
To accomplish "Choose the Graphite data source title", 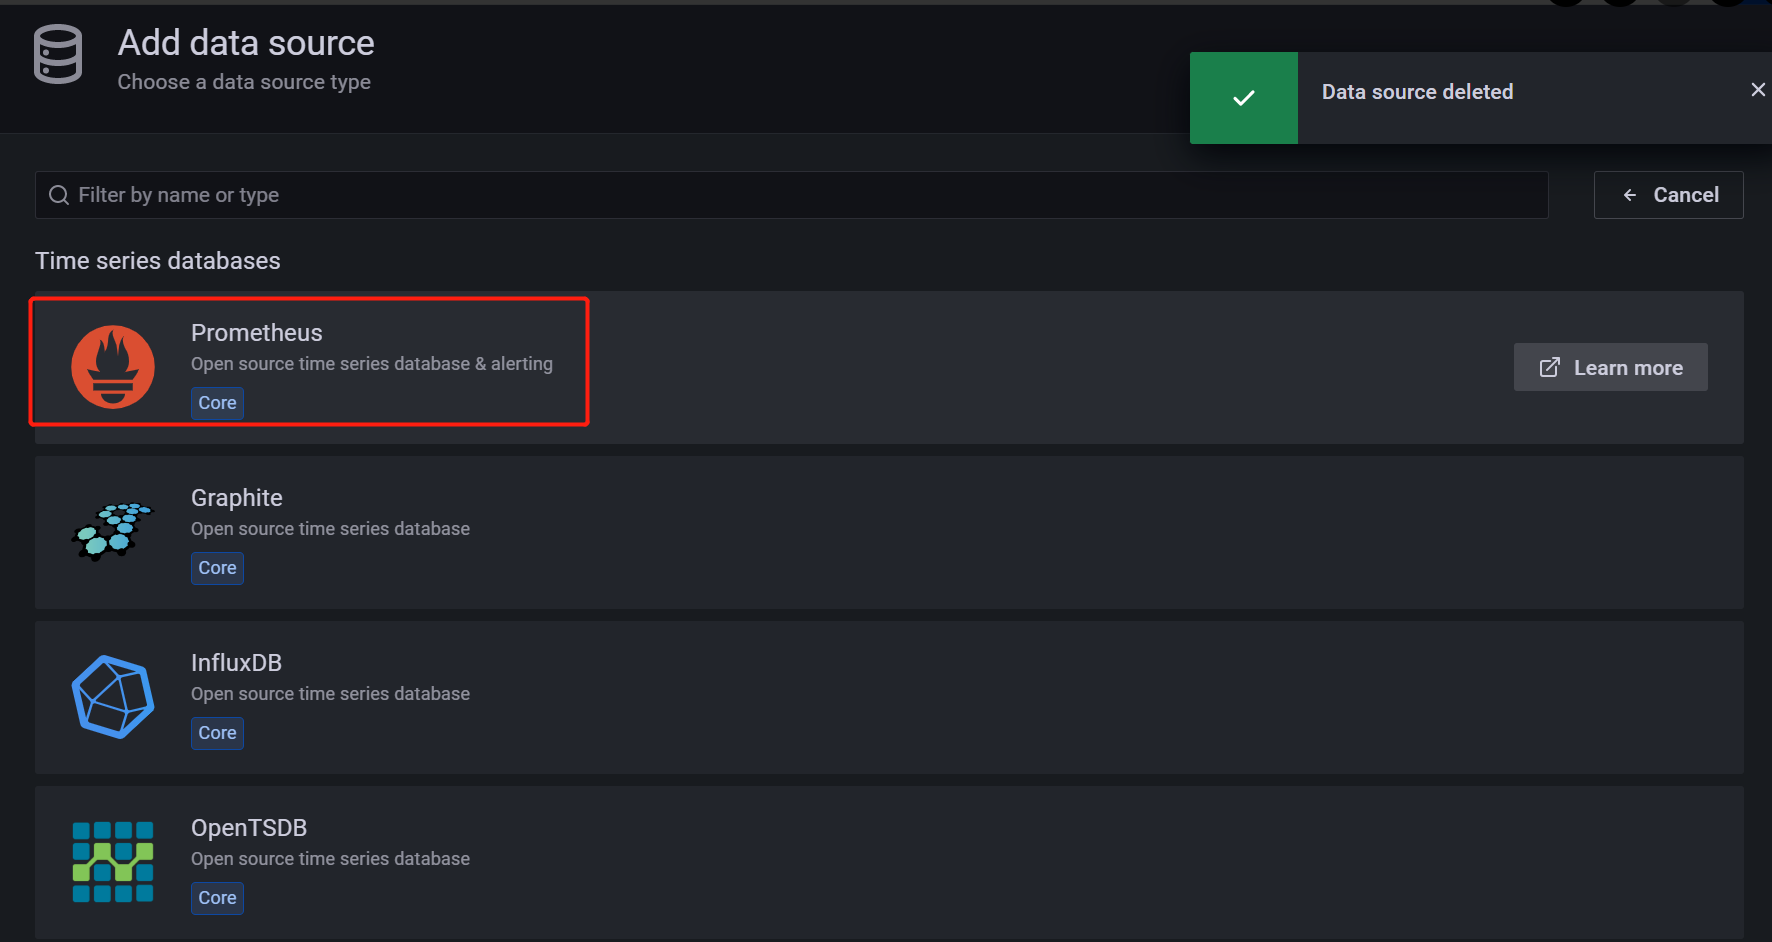I will [x=237, y=498].
